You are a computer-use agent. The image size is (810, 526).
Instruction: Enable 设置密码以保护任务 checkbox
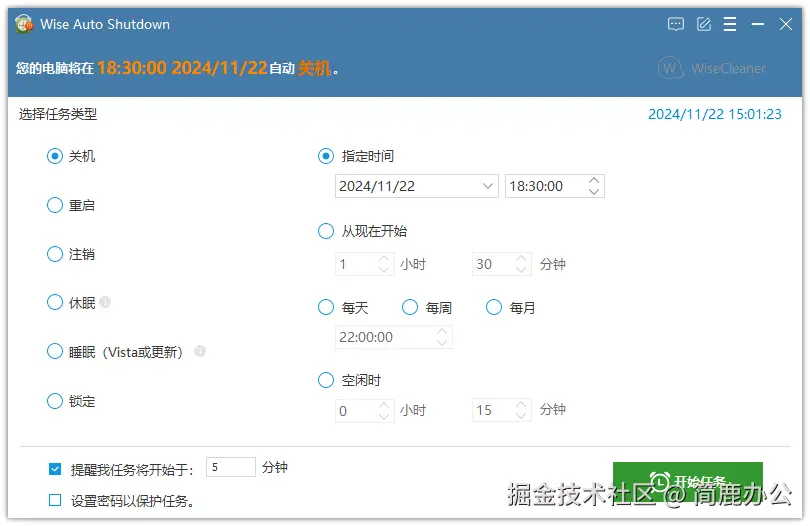(55, 500)
